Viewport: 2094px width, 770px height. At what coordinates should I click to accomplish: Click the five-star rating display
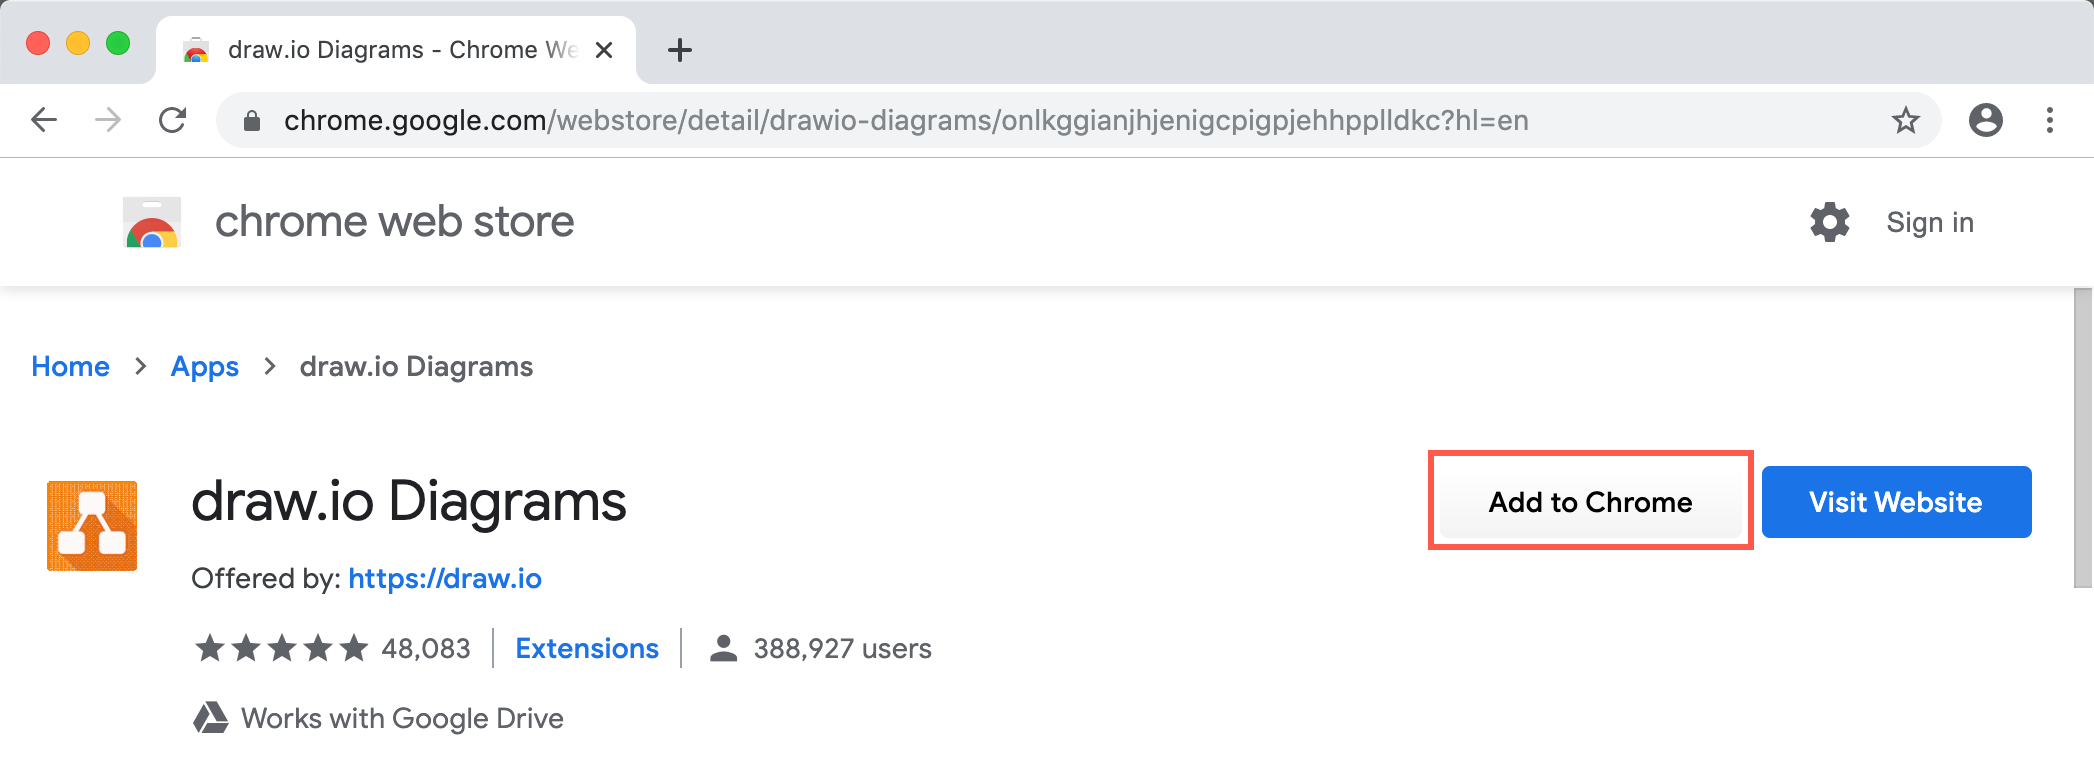(280, 648)
